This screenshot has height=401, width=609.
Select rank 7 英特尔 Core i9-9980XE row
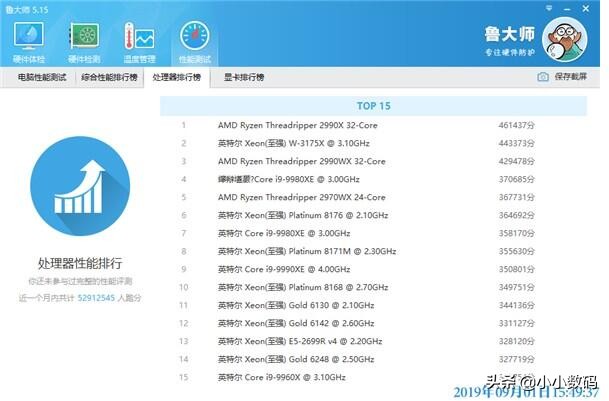coord(373,233)
